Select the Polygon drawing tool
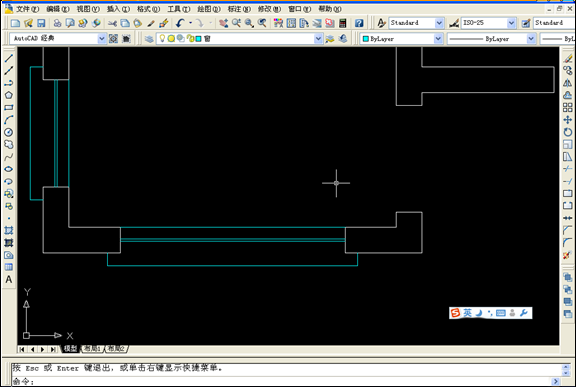Image resolution: width=576 pixels, height=387 pixels. pos(9,95)
